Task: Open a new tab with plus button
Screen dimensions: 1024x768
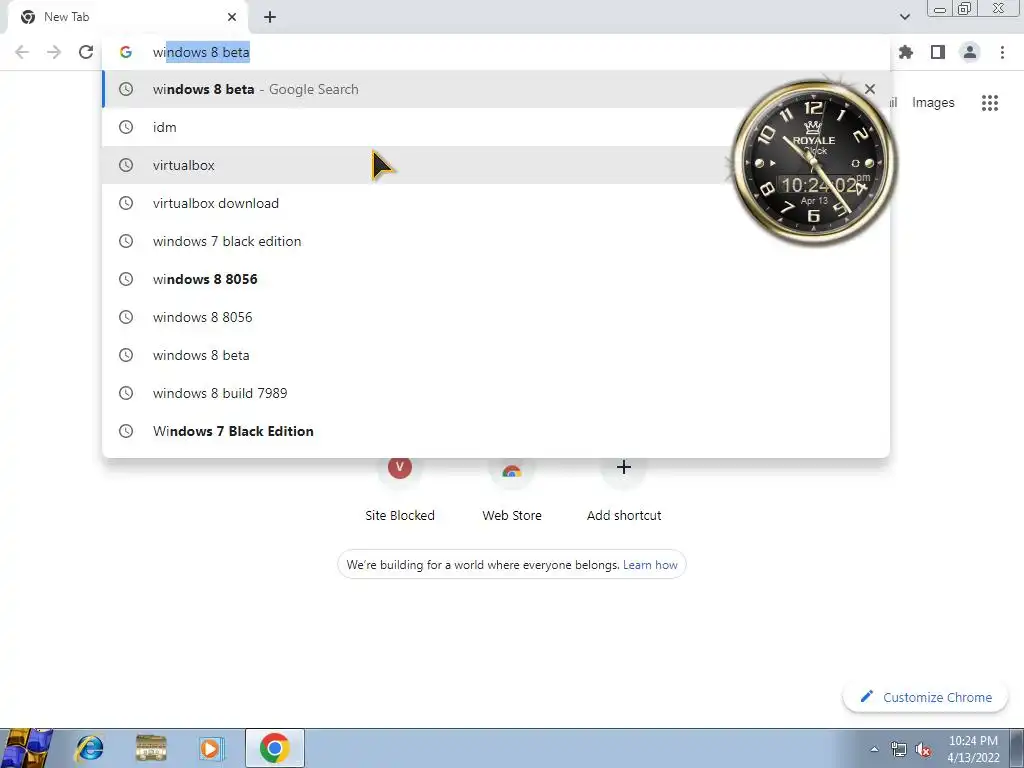Action: click(x=270, y=17)
